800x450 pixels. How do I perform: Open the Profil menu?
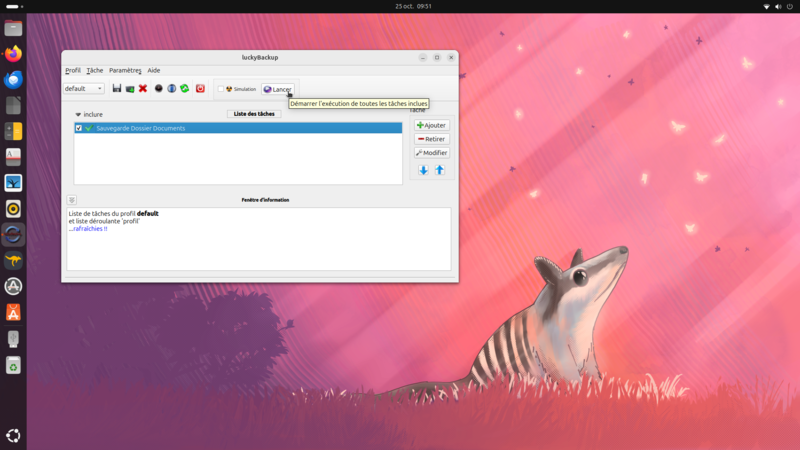pos(73,70)
